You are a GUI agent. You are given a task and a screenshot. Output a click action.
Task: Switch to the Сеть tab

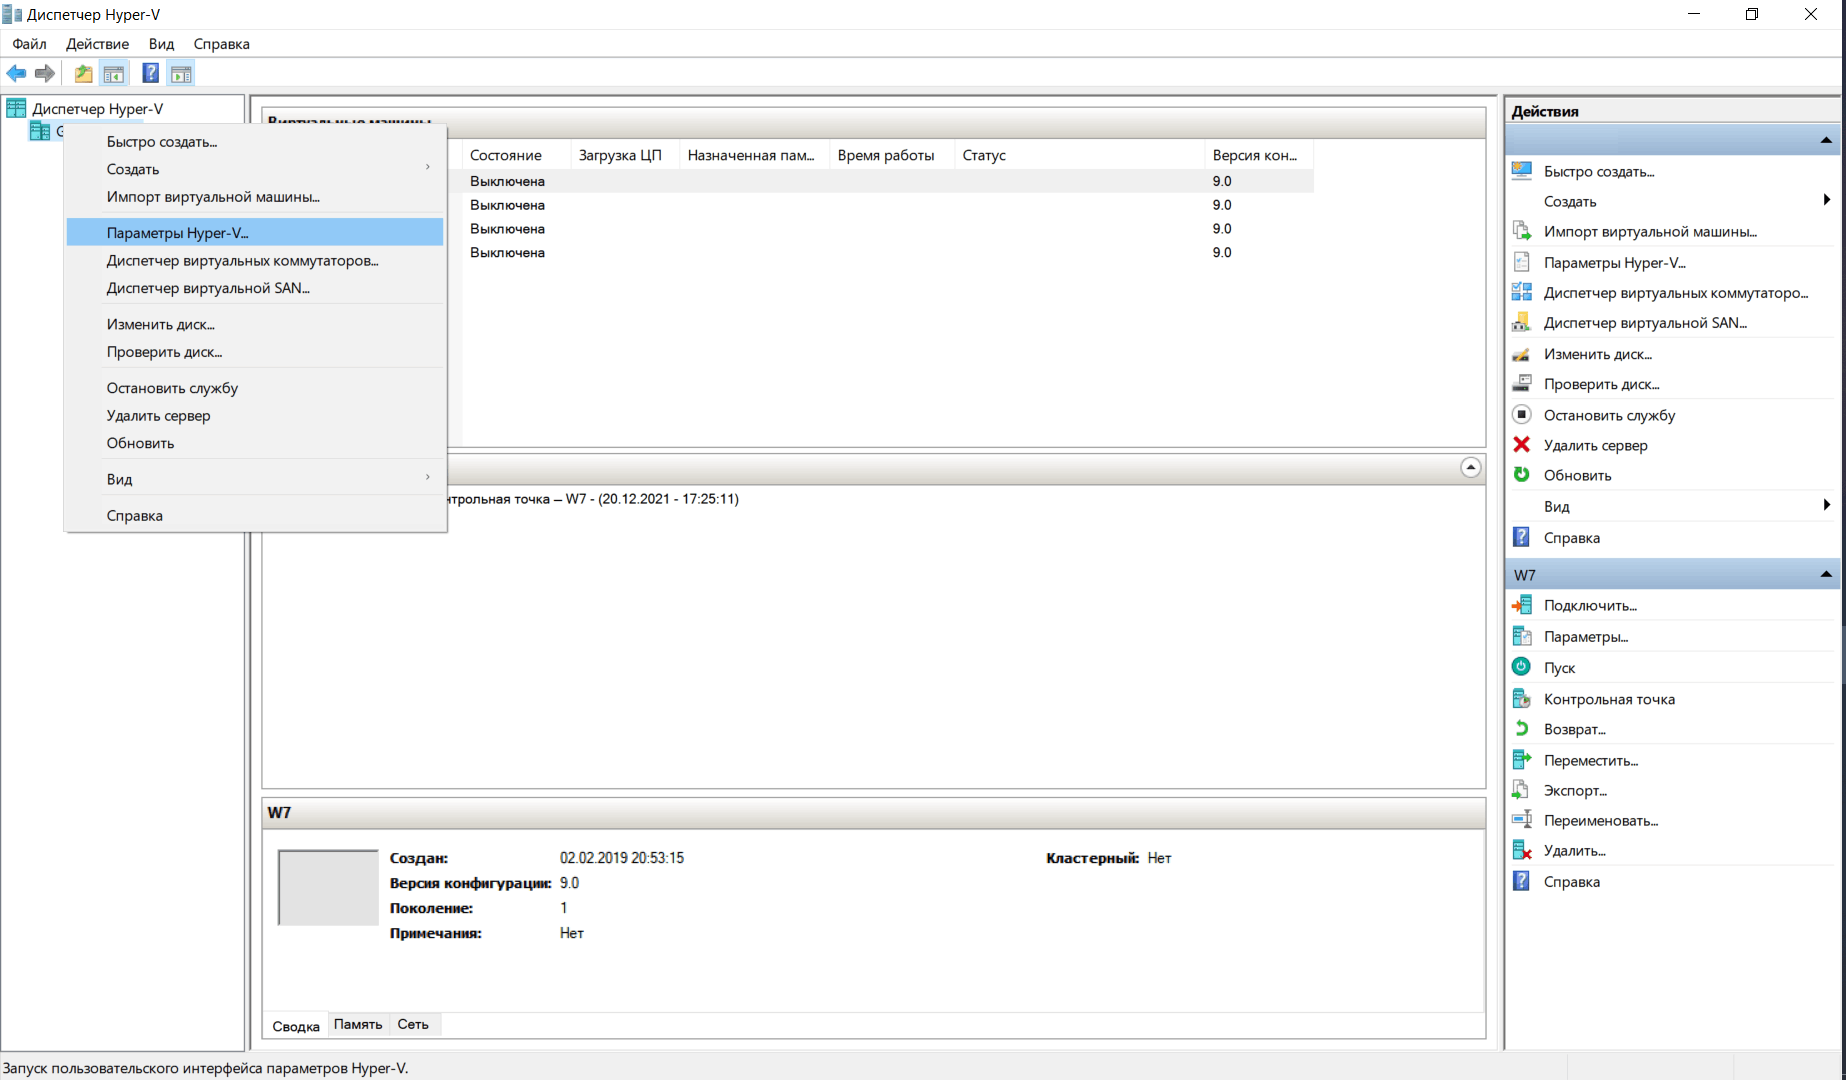413,1024
